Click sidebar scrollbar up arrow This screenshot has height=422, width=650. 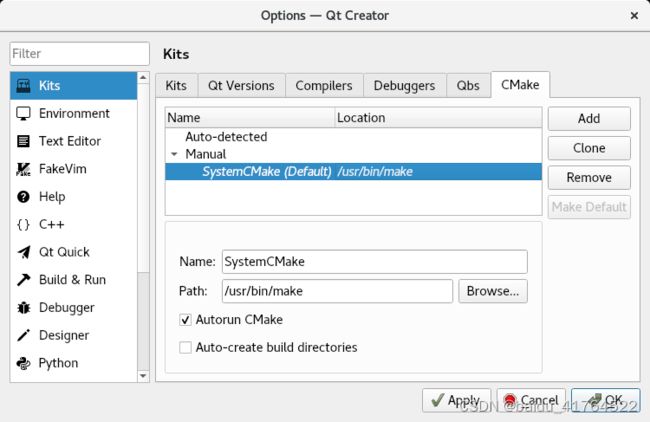point(143,78)
